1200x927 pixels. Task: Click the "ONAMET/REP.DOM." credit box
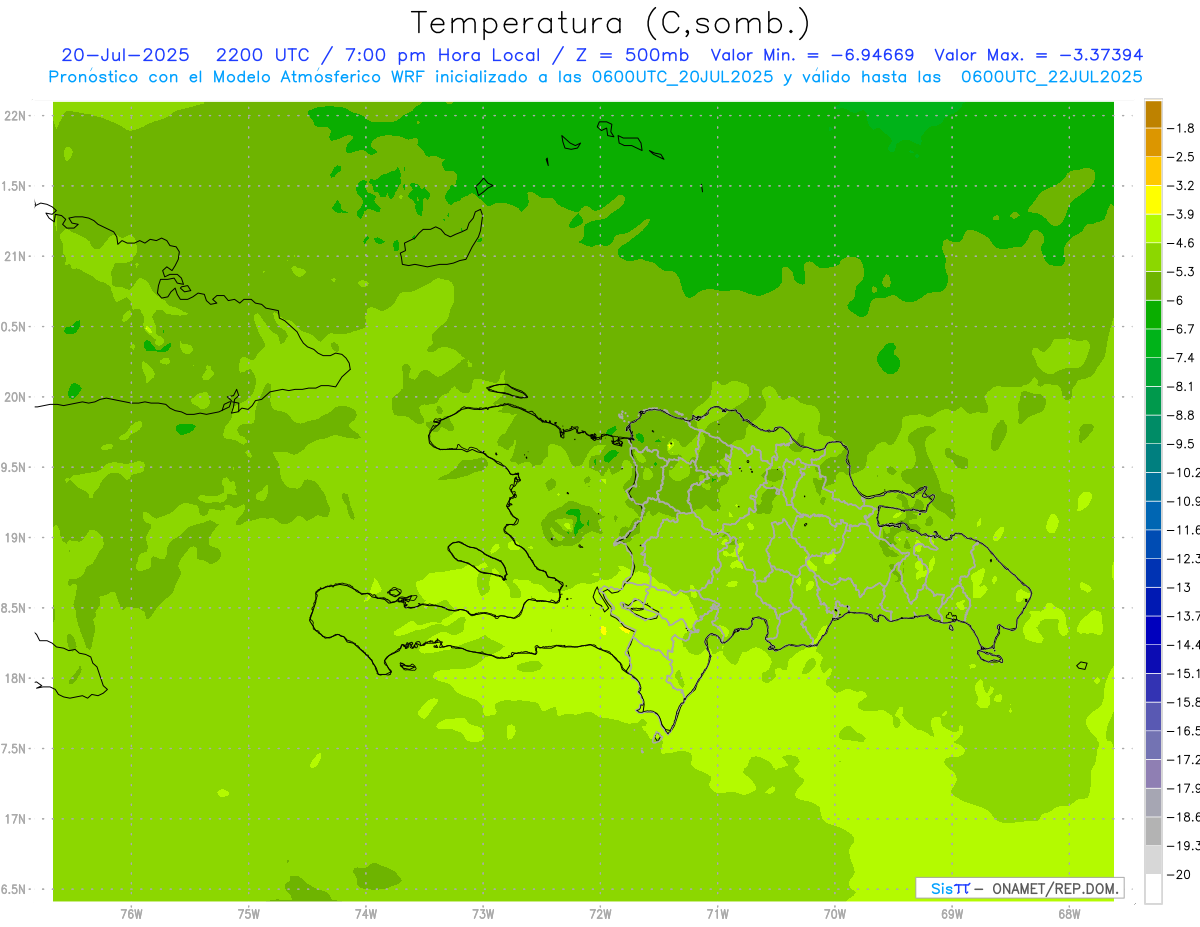1019,888
